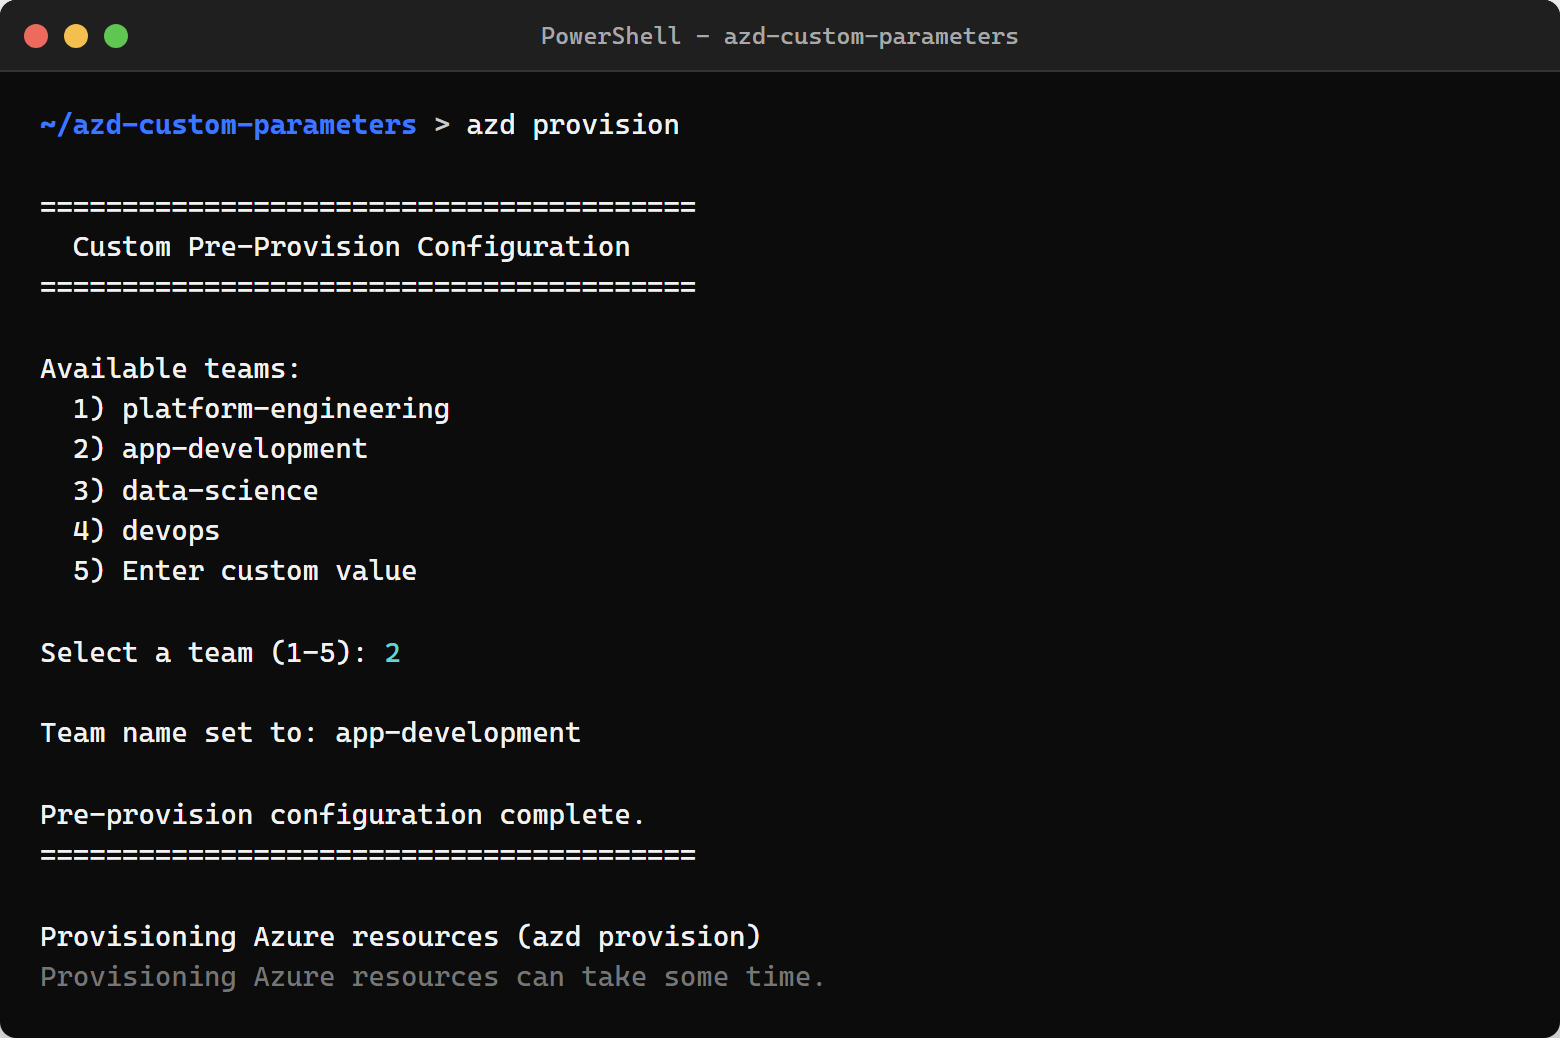Click the red close traffic light button

pyautogui.click(x=36, y=35)
